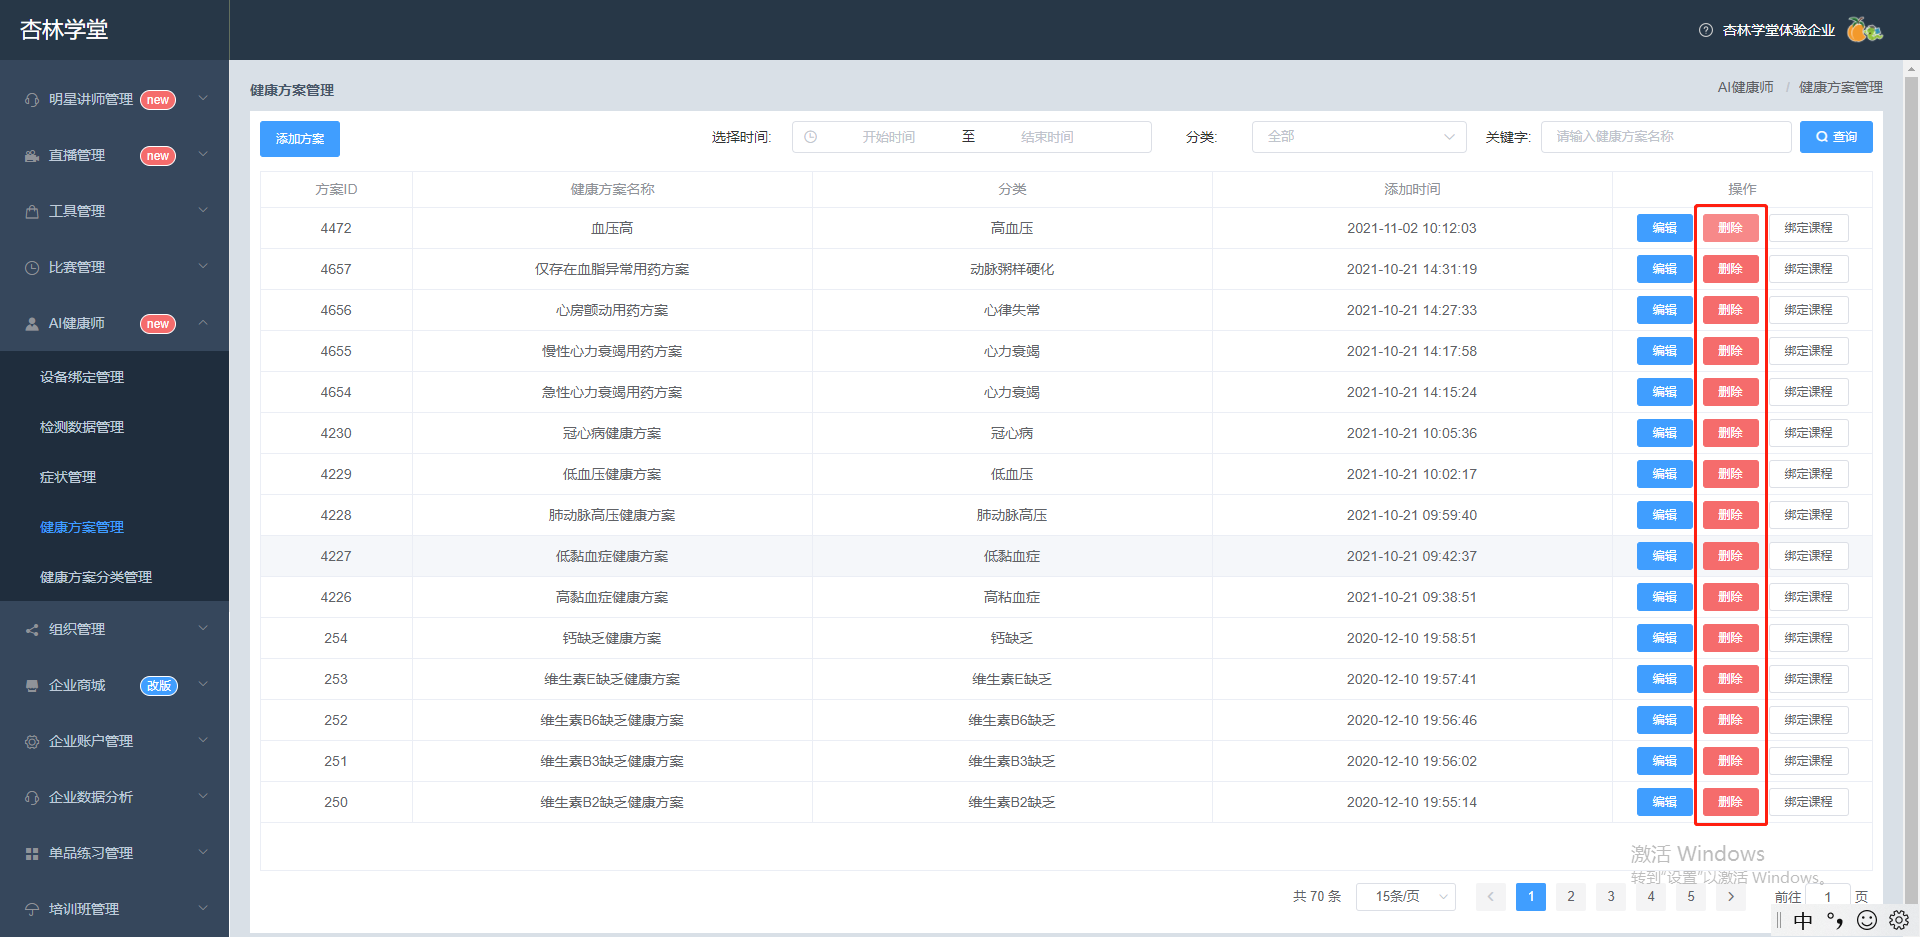Click 绑定课程 for plan 4657
The height and width of the screenshot is (937, 1920).
coord(1809,269)
